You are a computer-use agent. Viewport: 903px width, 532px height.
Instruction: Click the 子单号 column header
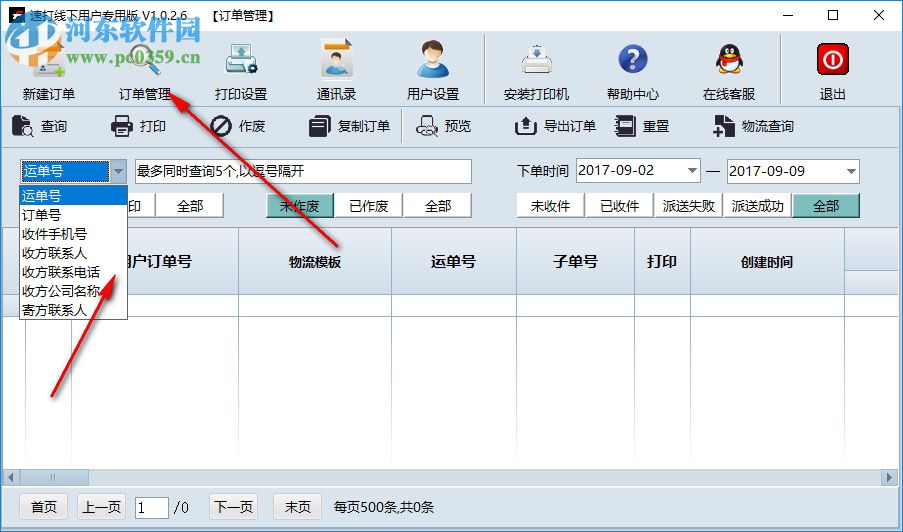[575, 261]
